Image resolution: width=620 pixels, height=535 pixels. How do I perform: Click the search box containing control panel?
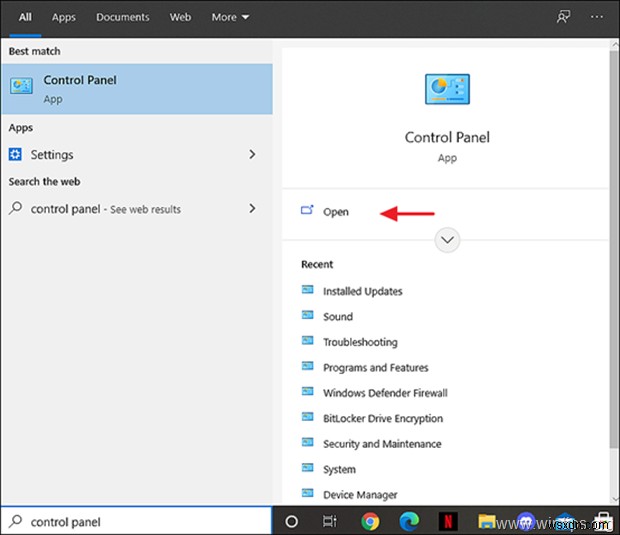point(136,521)
